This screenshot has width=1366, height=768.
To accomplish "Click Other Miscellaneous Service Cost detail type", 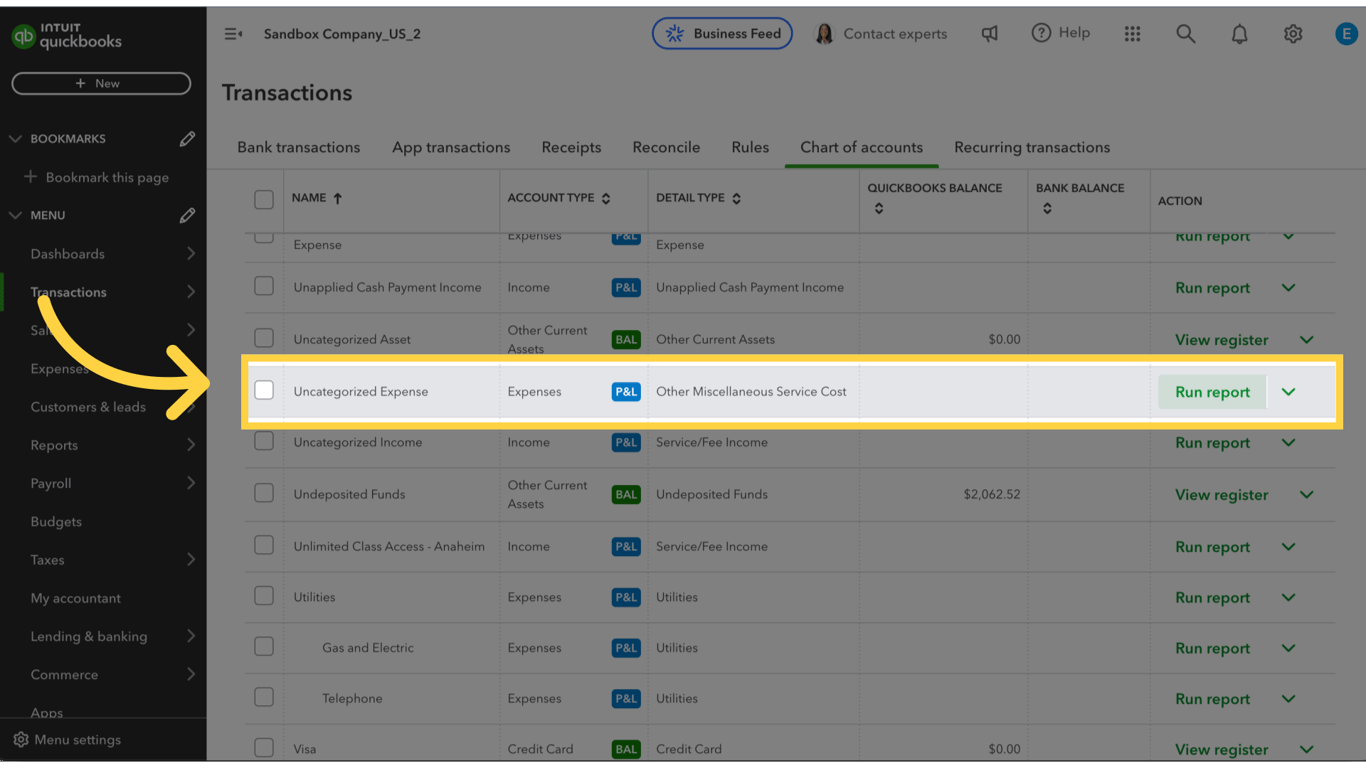I will 751,392.
